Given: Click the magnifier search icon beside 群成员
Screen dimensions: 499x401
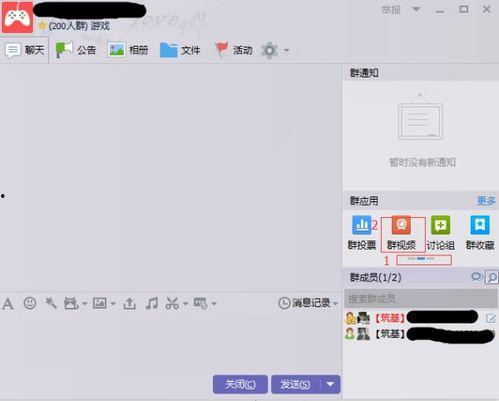Looking at the screenshot, I should tap(492, 277).
